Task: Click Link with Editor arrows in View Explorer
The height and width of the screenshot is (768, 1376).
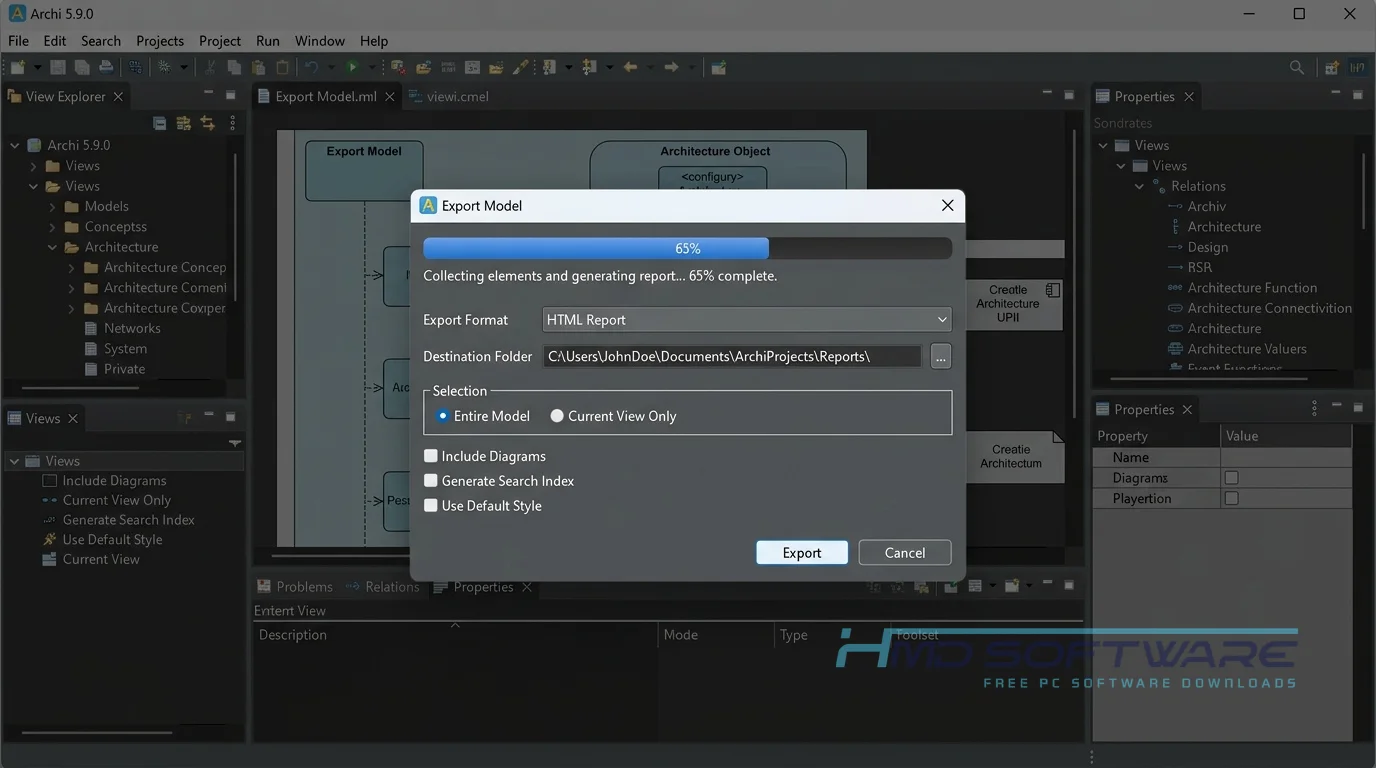Action: click(207, 123)
